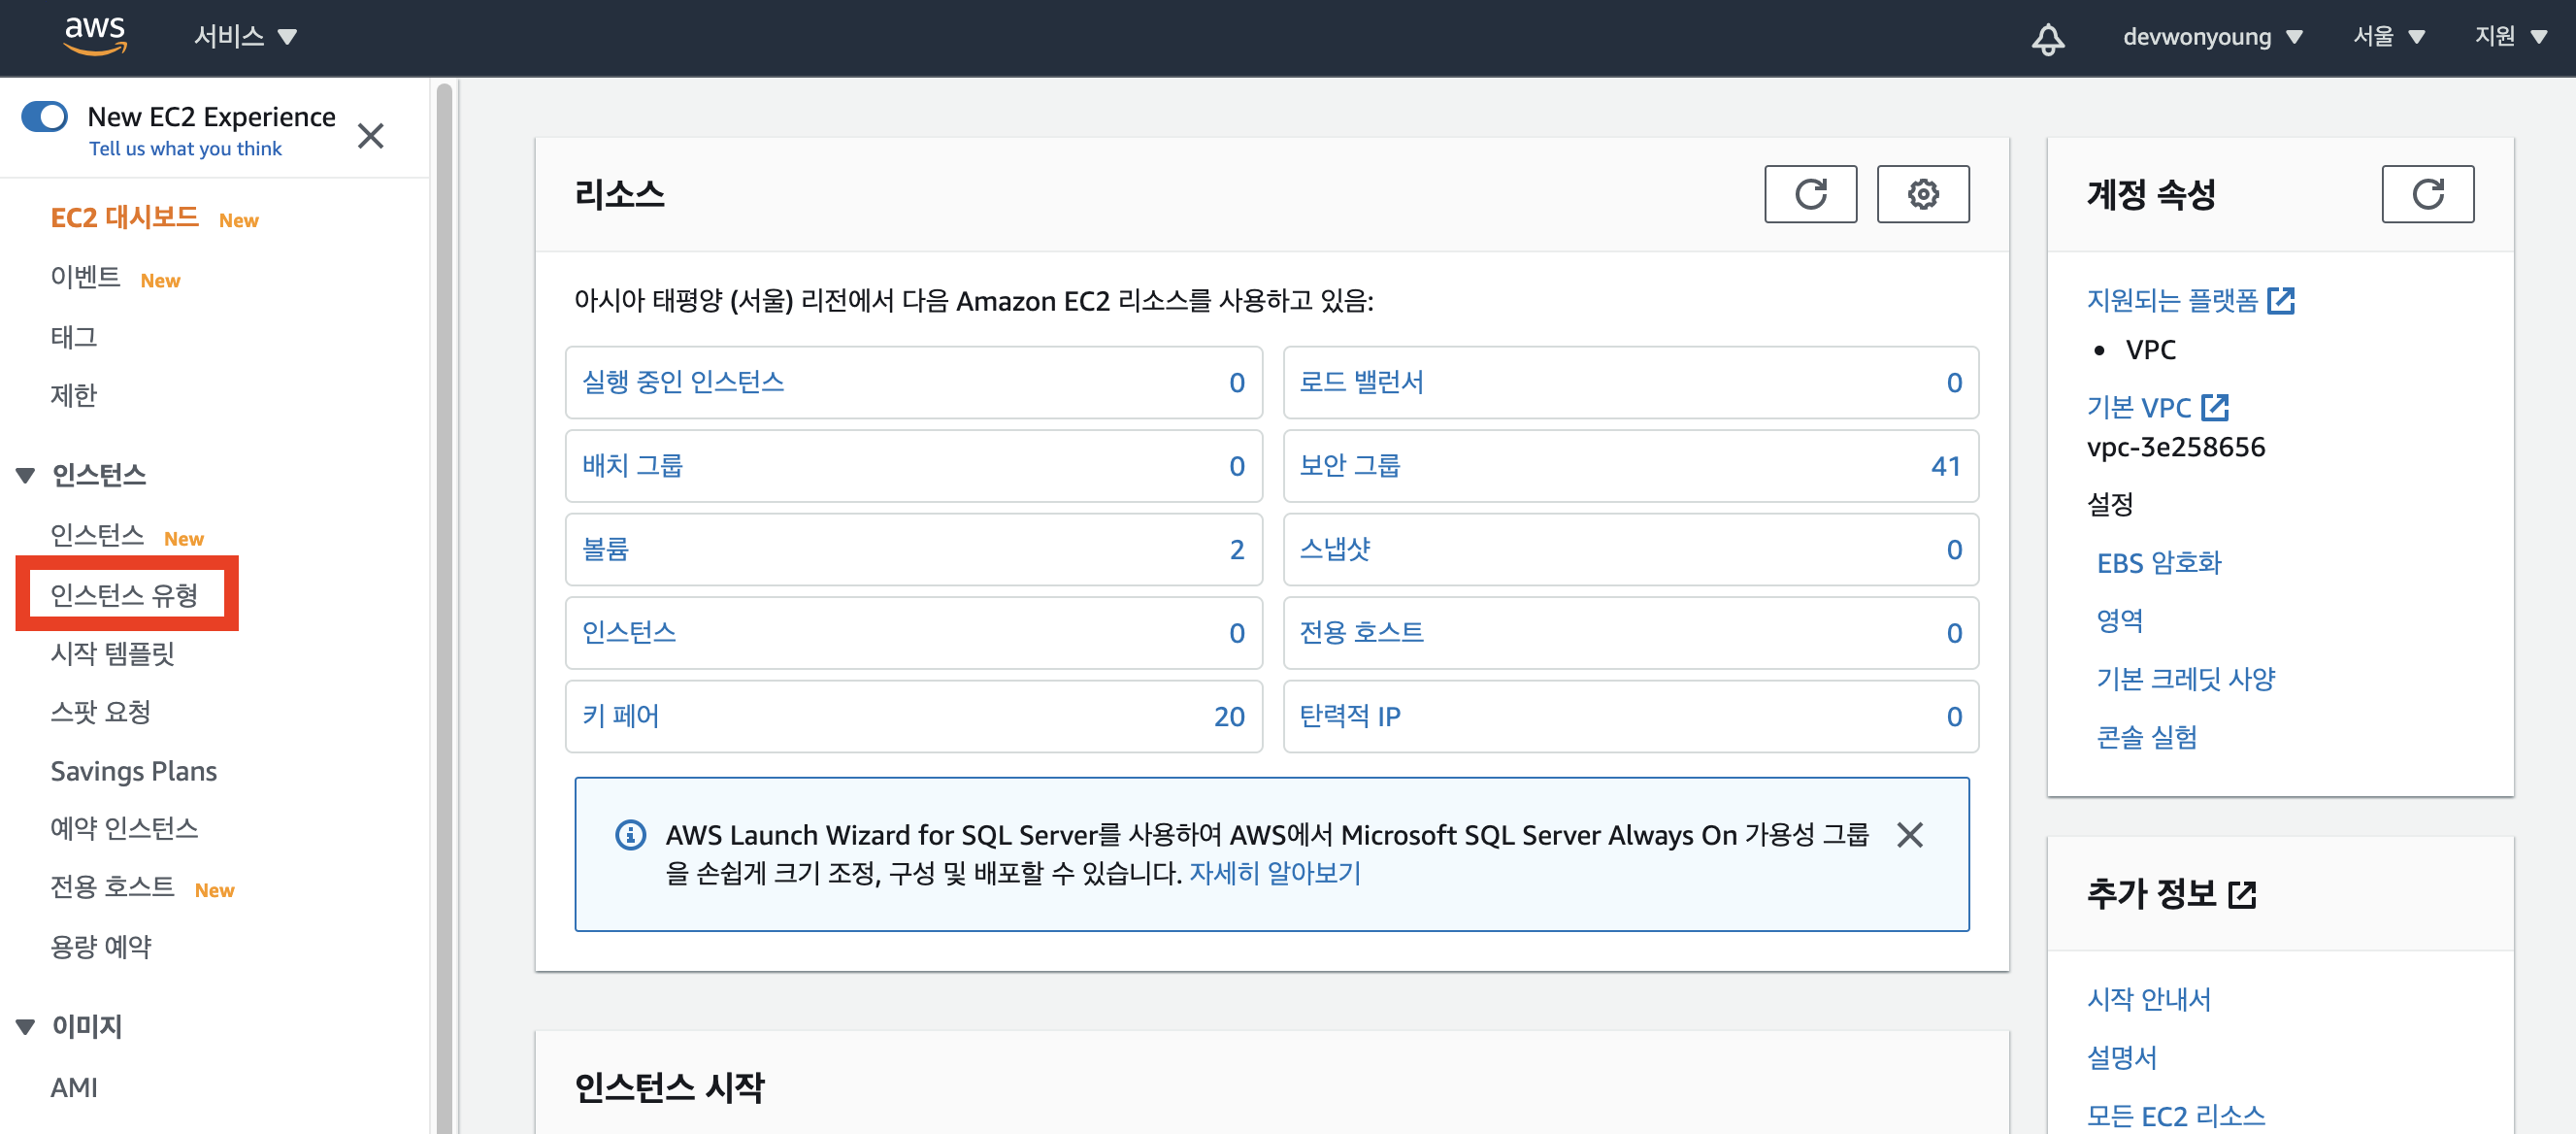The width and height of the screenshot is (2576, 1134).
Task: Open the 보안 그룹 resource link
Action: 1349,466
